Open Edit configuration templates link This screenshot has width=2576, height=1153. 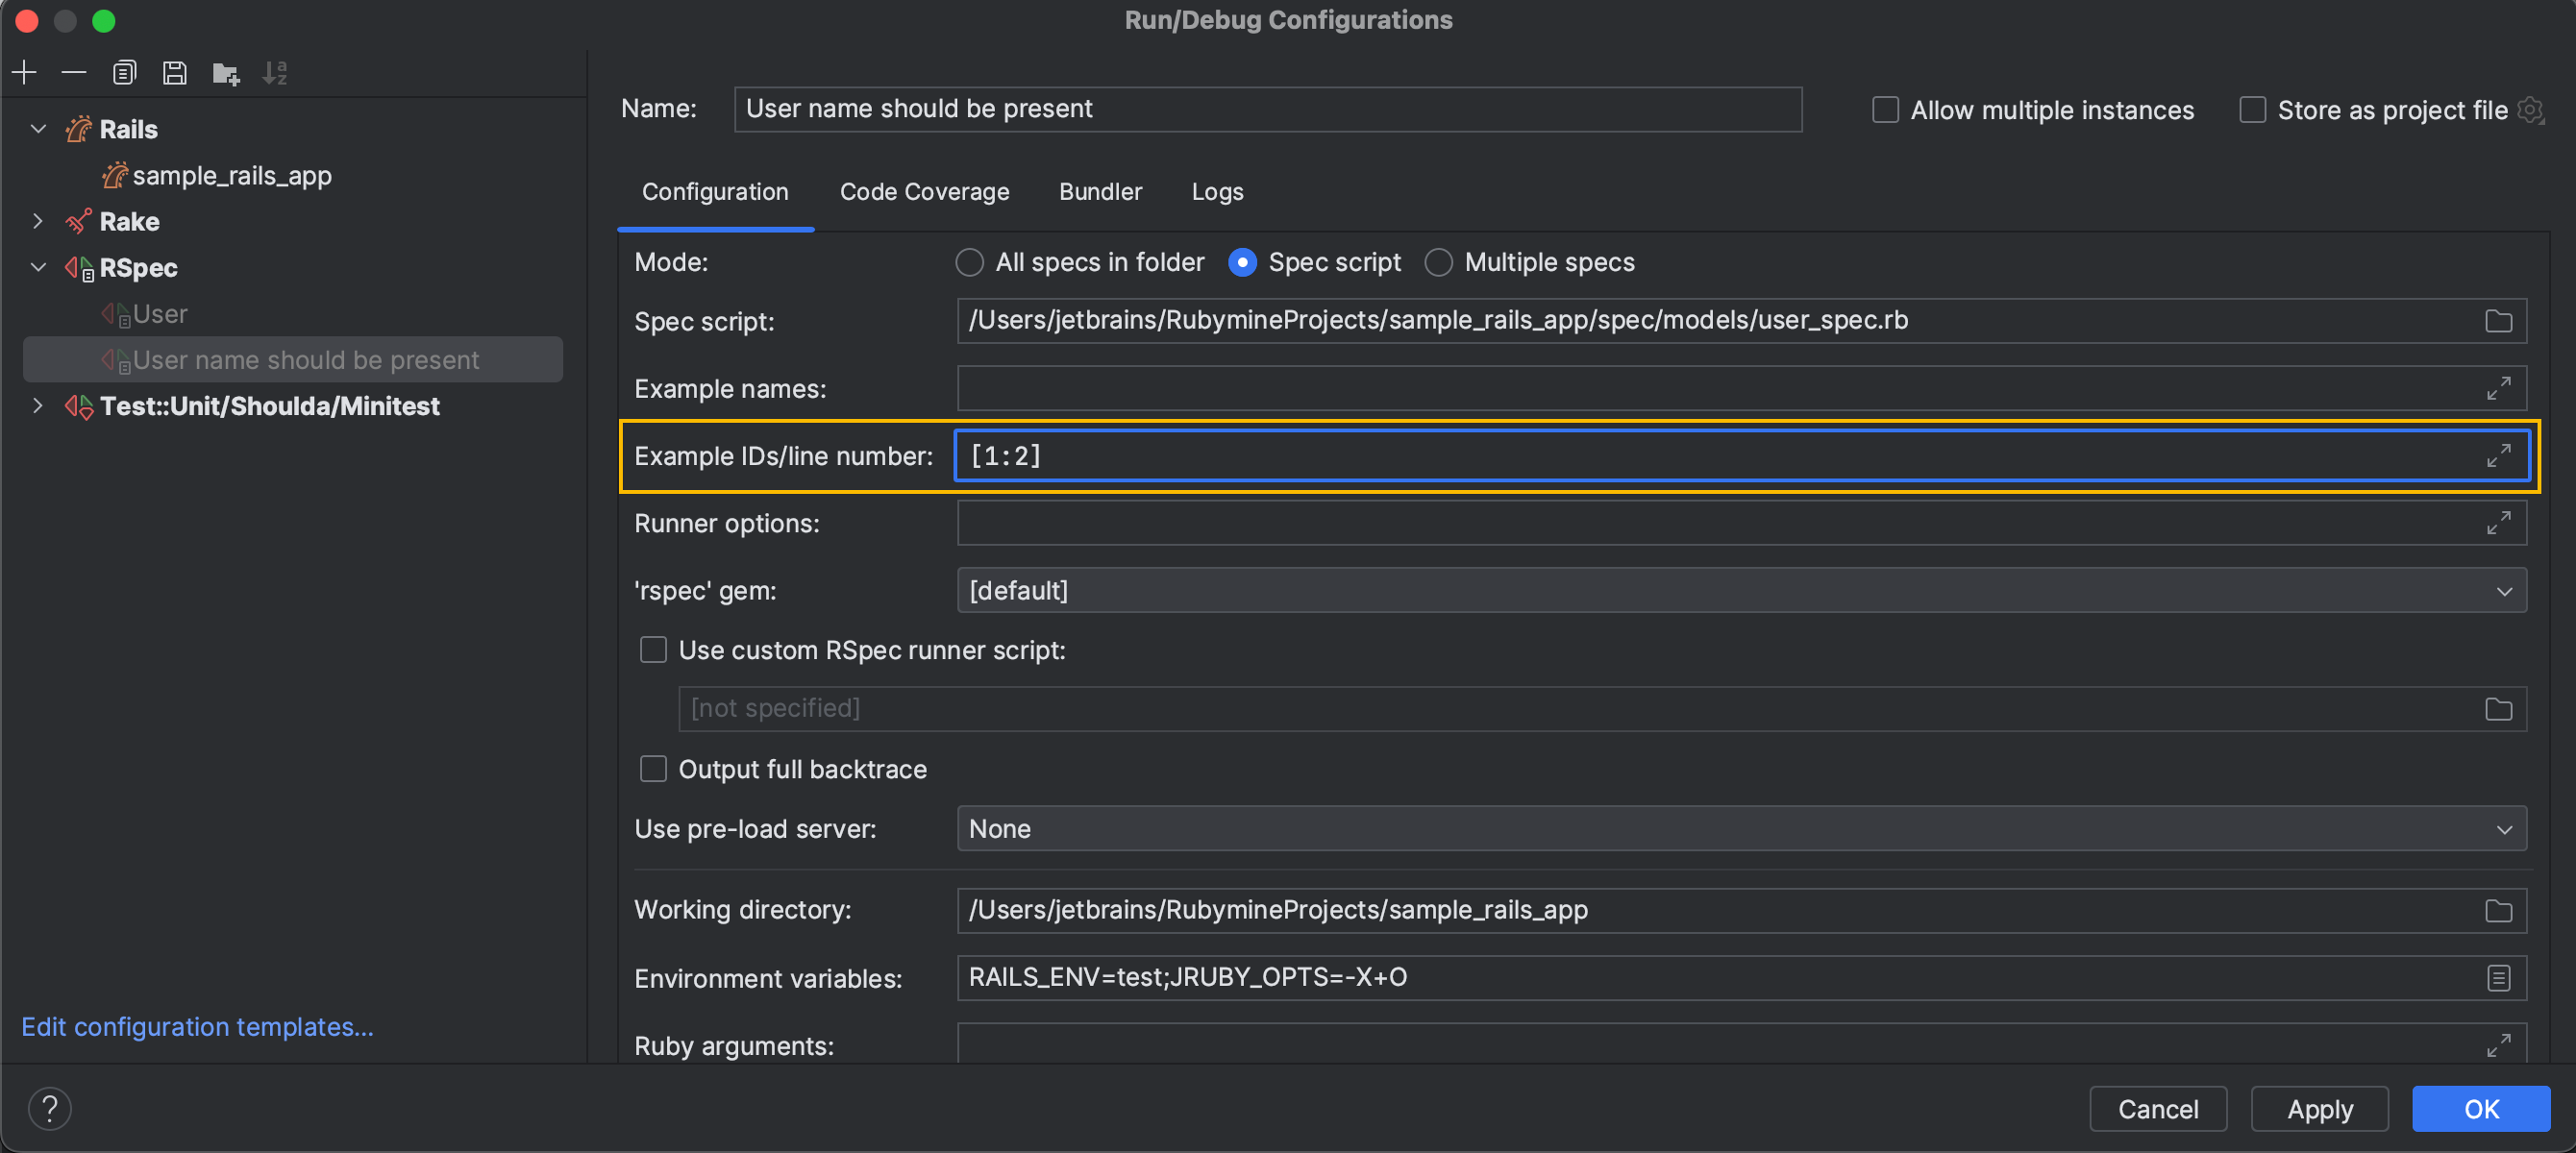click(x=197, y=1026)
